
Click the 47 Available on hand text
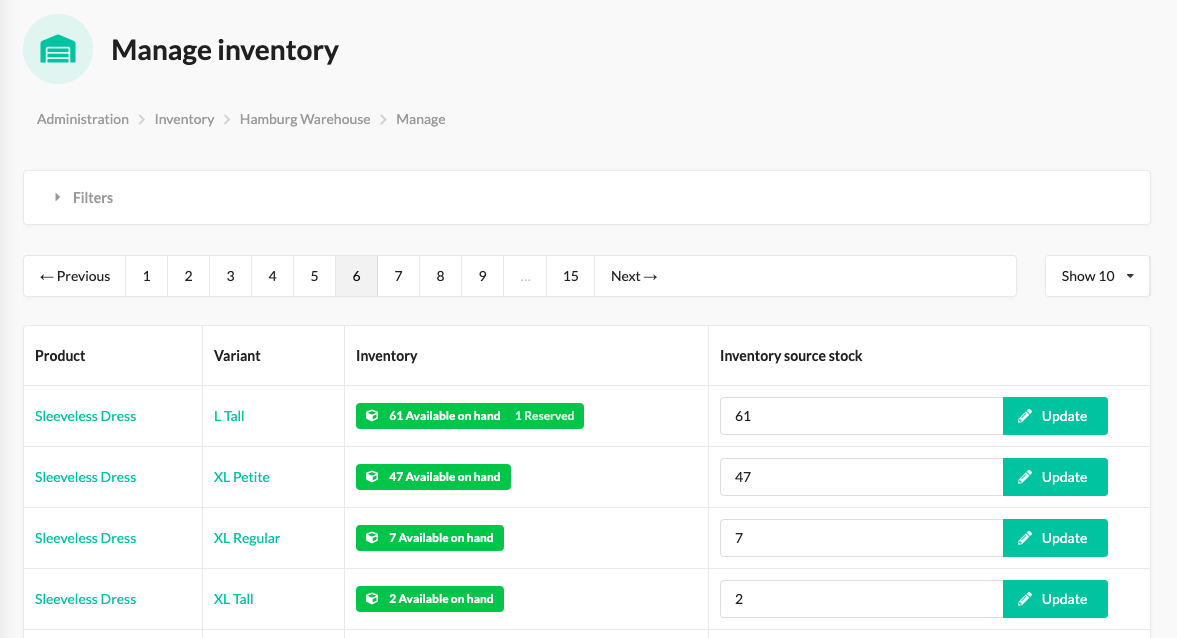pos(444,477)
